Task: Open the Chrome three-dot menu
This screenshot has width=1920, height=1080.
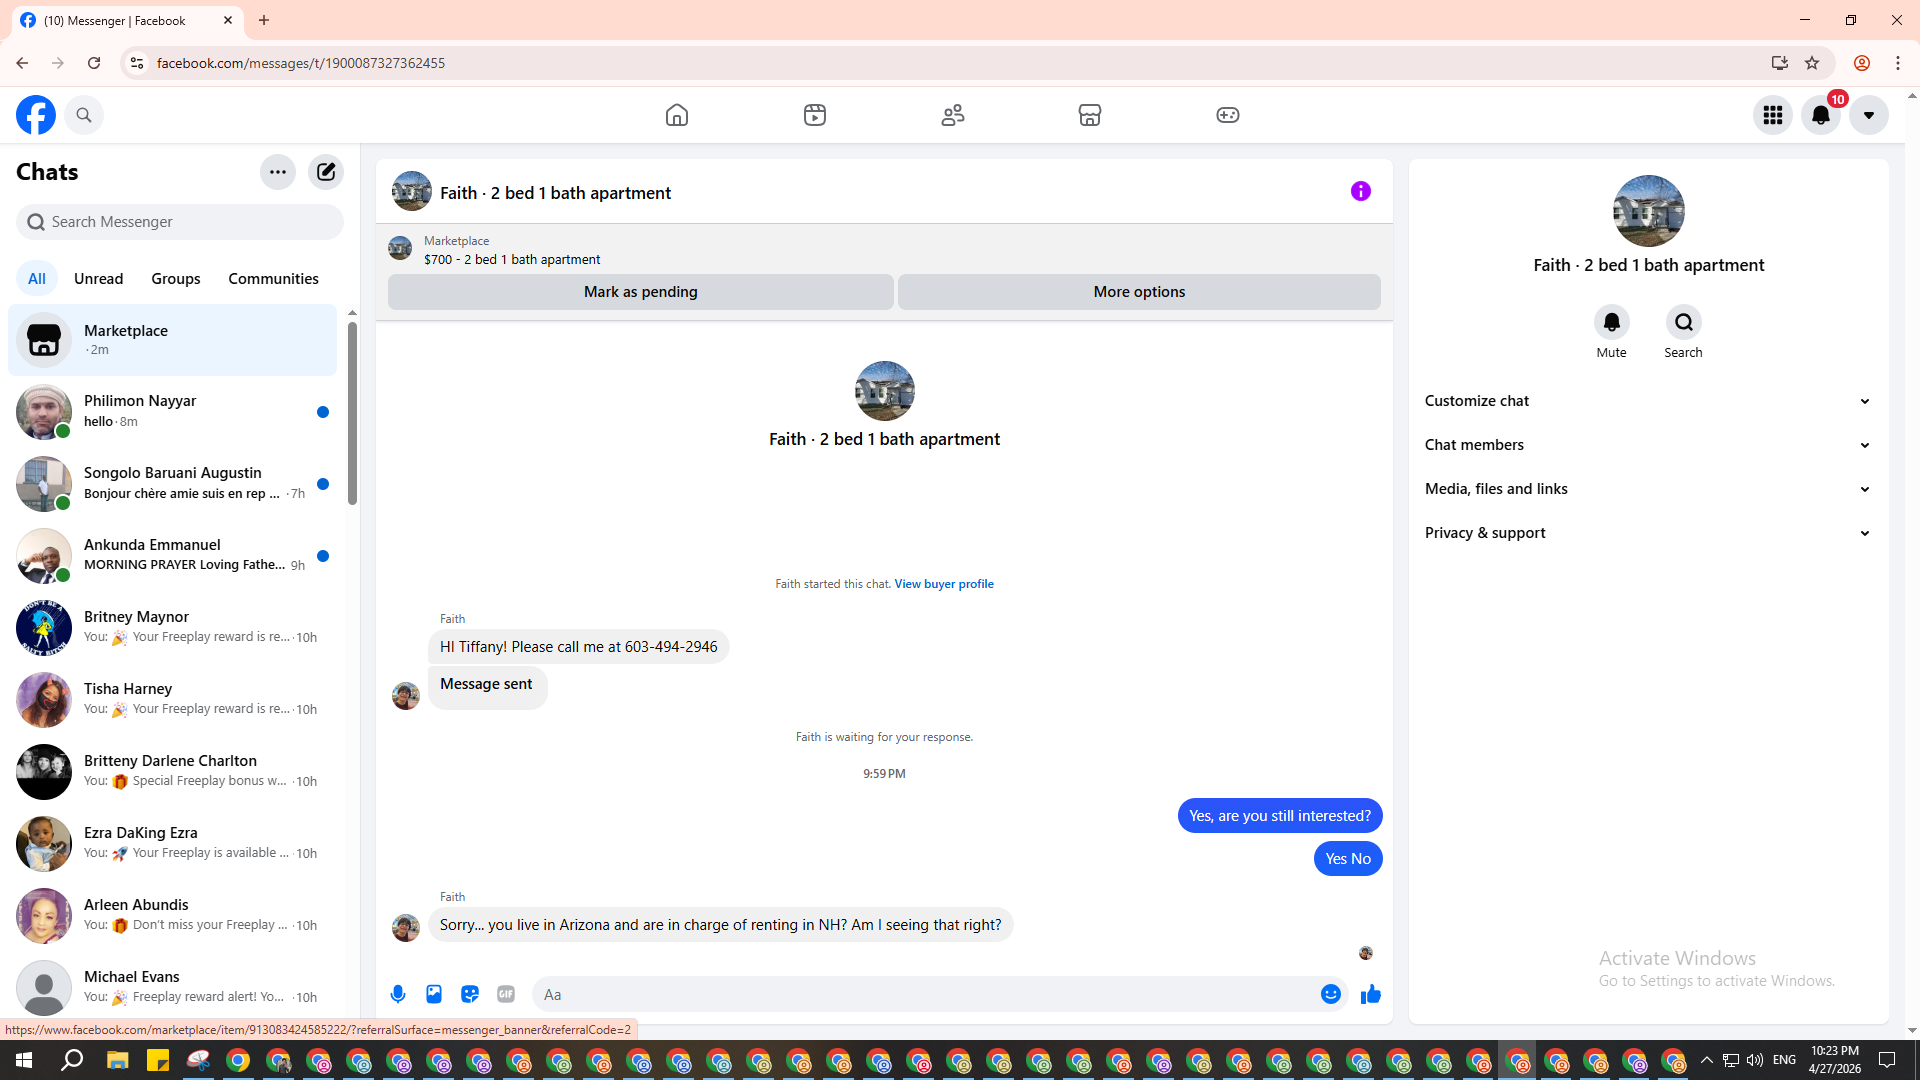Action: click(x=1898, y=63)
